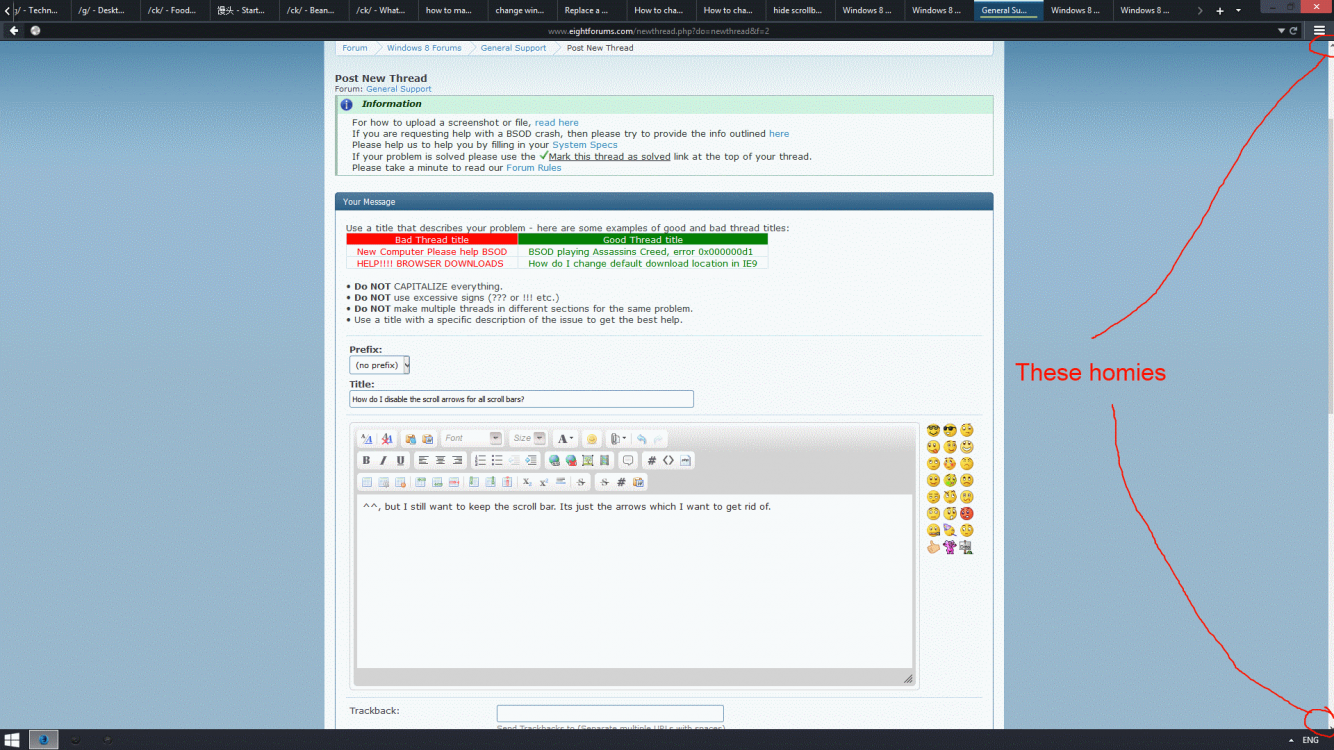The width and height of the screenshot is (1334, 750).
Task: Open address bar history dropdown arrow
Action: 1281,31
